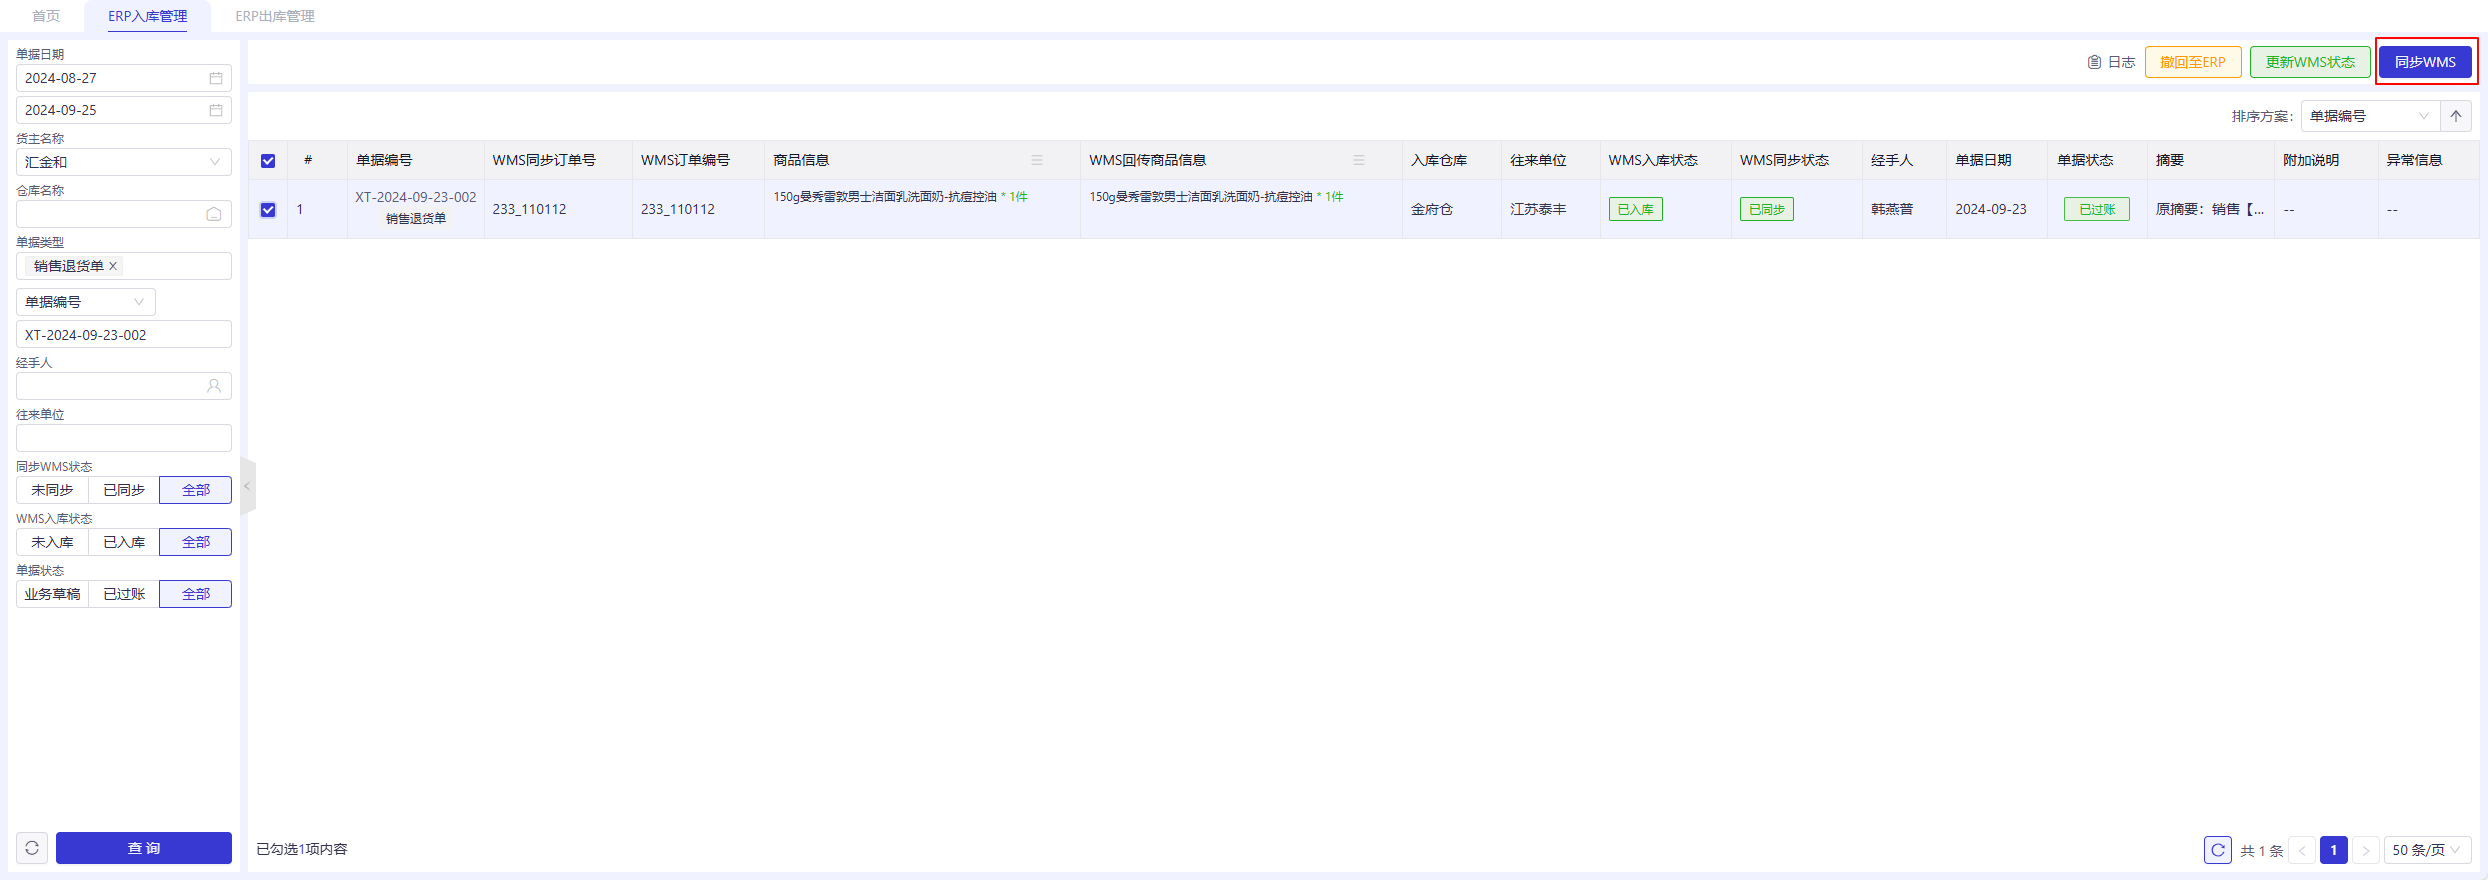
Task: Open calendar icon for end date 2024-09-25
Action: pyautogui.click(x=215, y=110)
